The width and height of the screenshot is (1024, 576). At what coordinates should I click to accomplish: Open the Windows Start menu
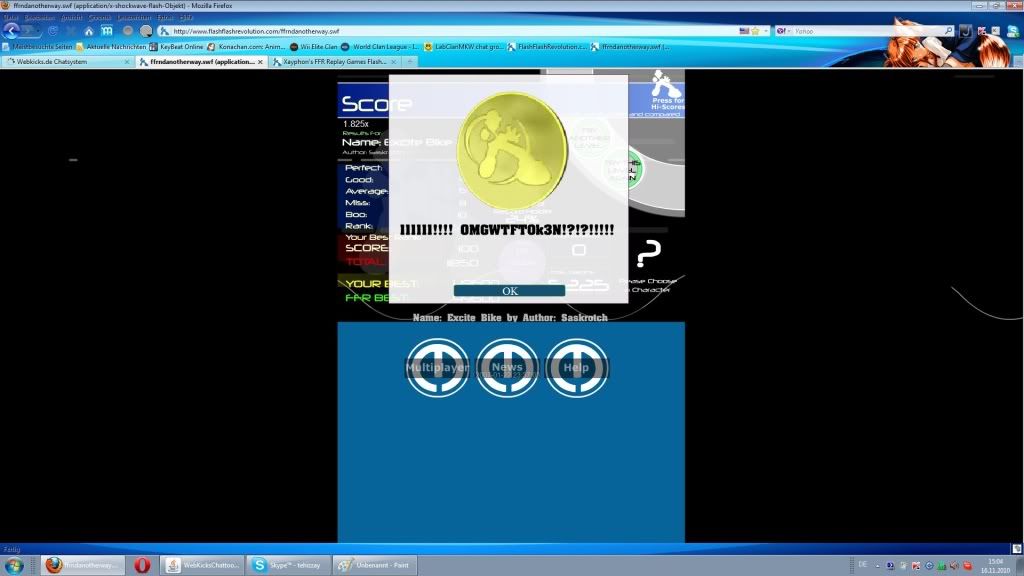coord(14,565)
